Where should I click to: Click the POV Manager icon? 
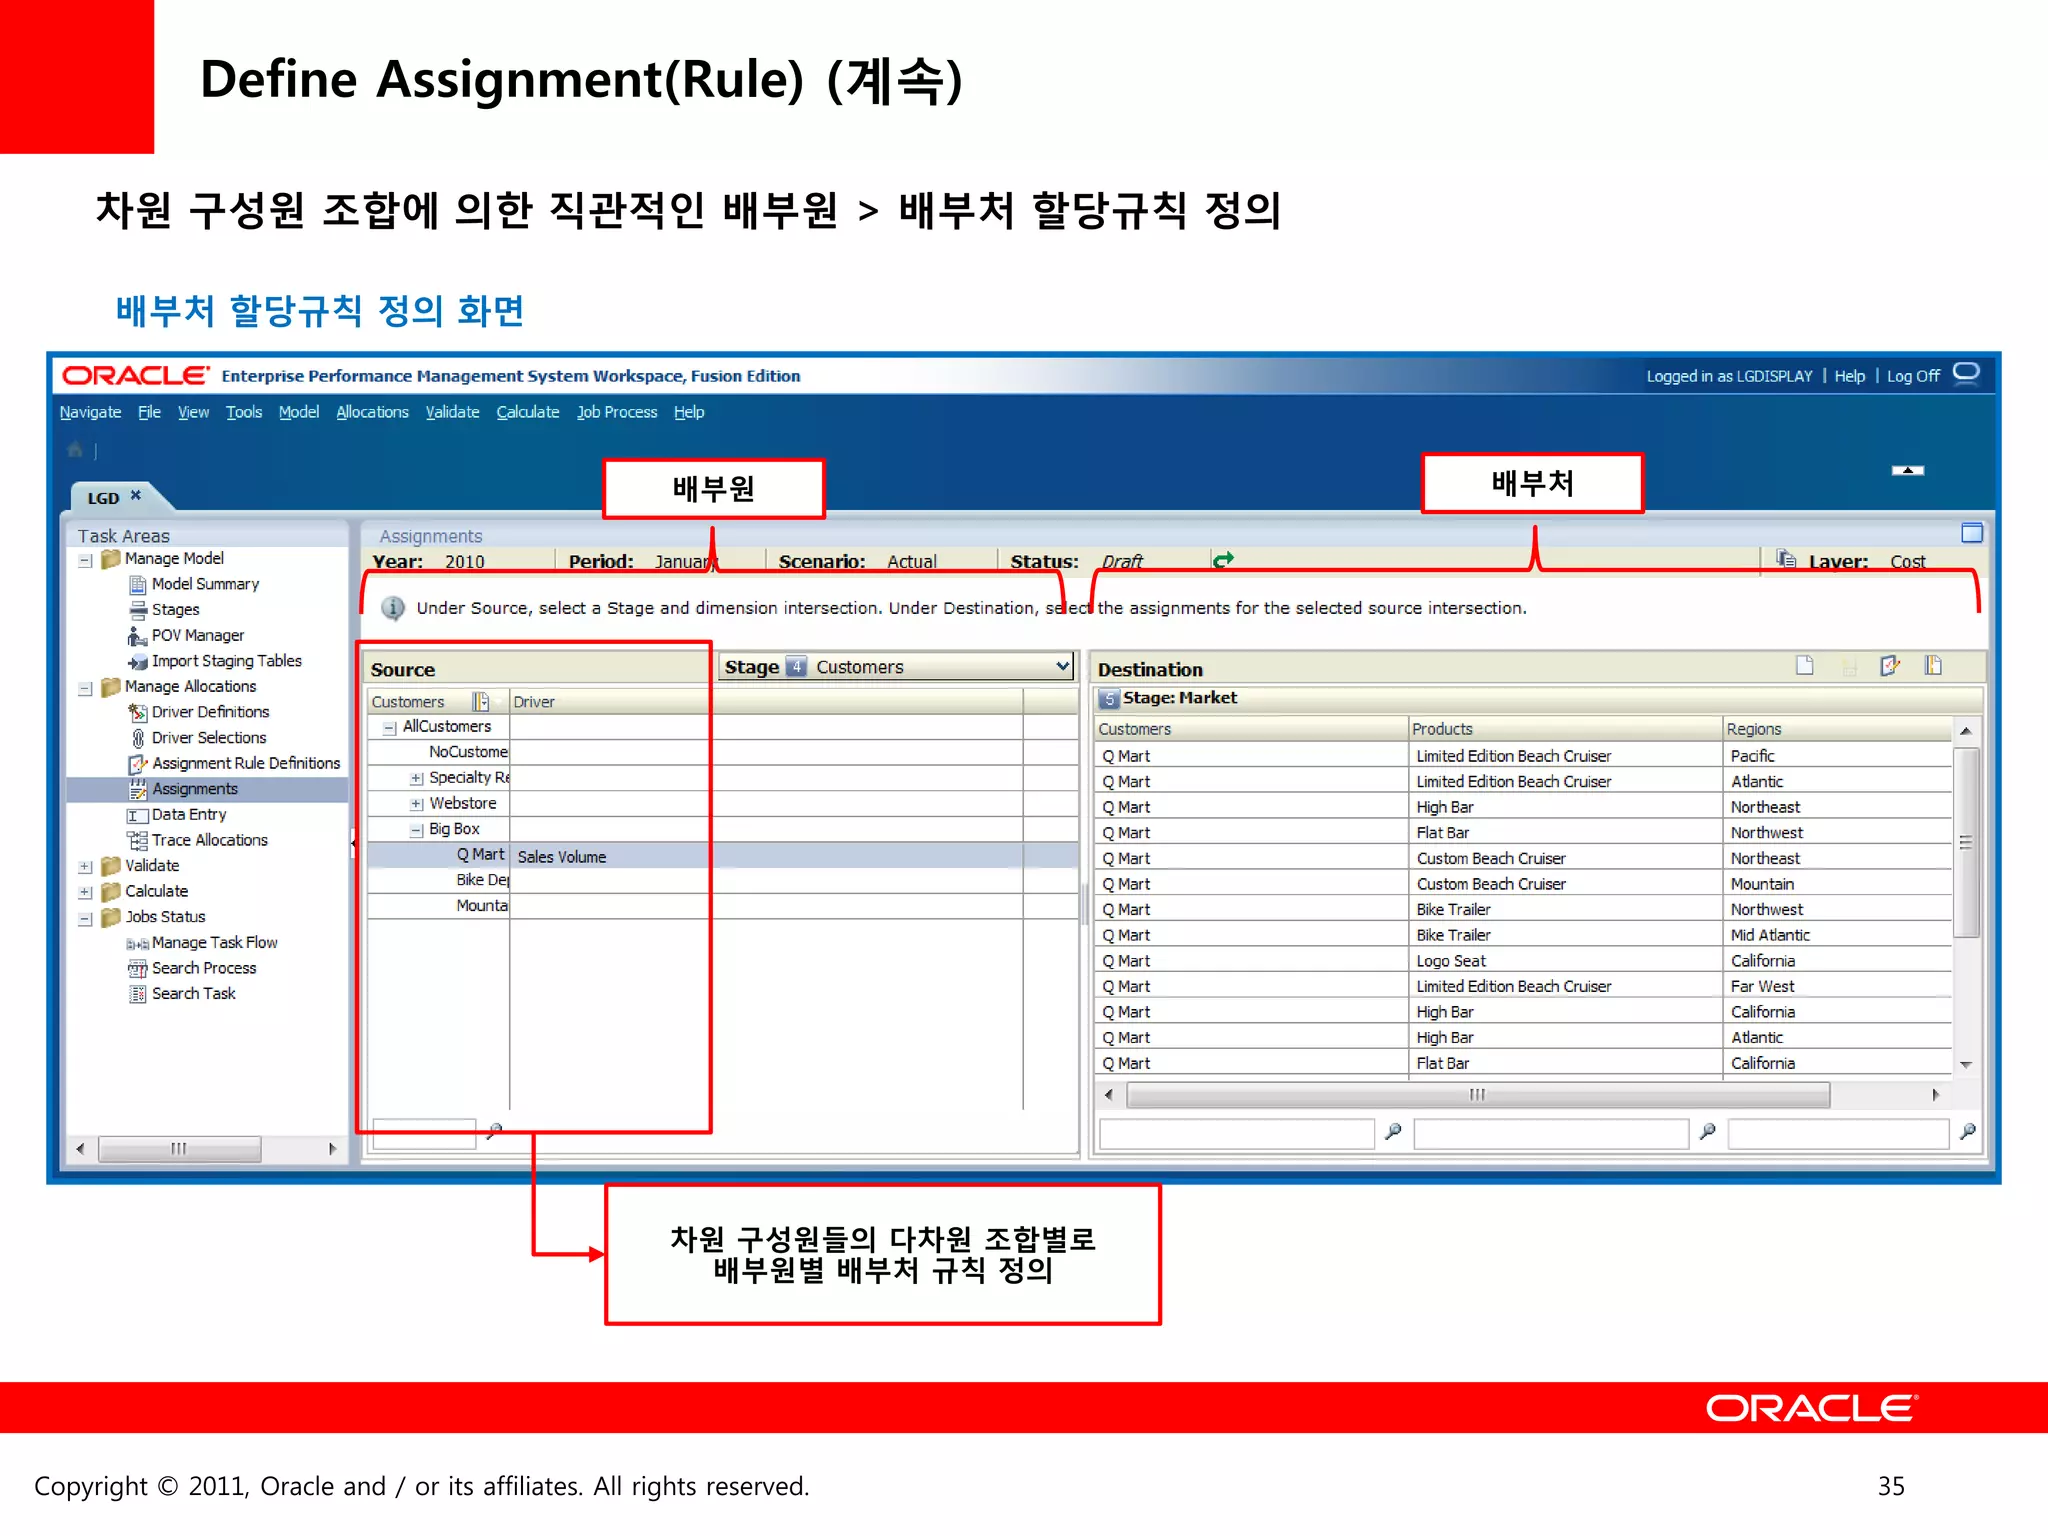coord(138,636)
